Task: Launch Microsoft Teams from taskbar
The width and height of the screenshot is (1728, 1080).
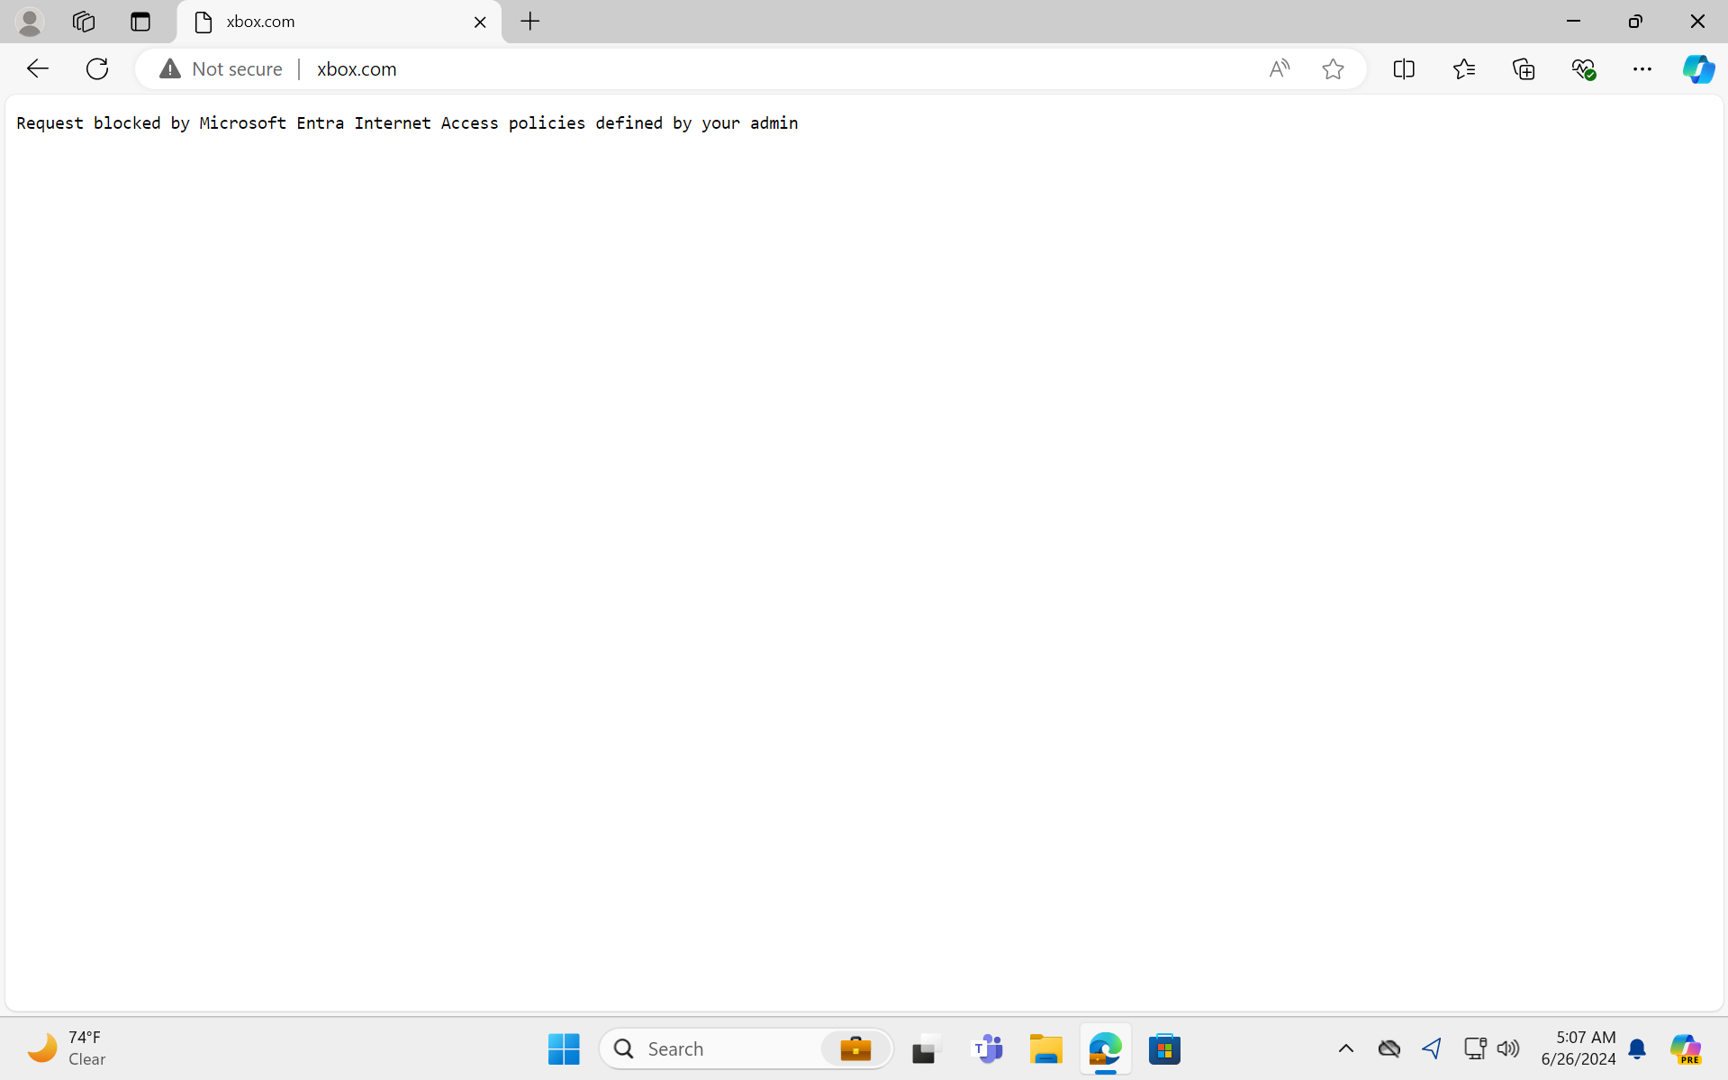Action: [987, 1049]
